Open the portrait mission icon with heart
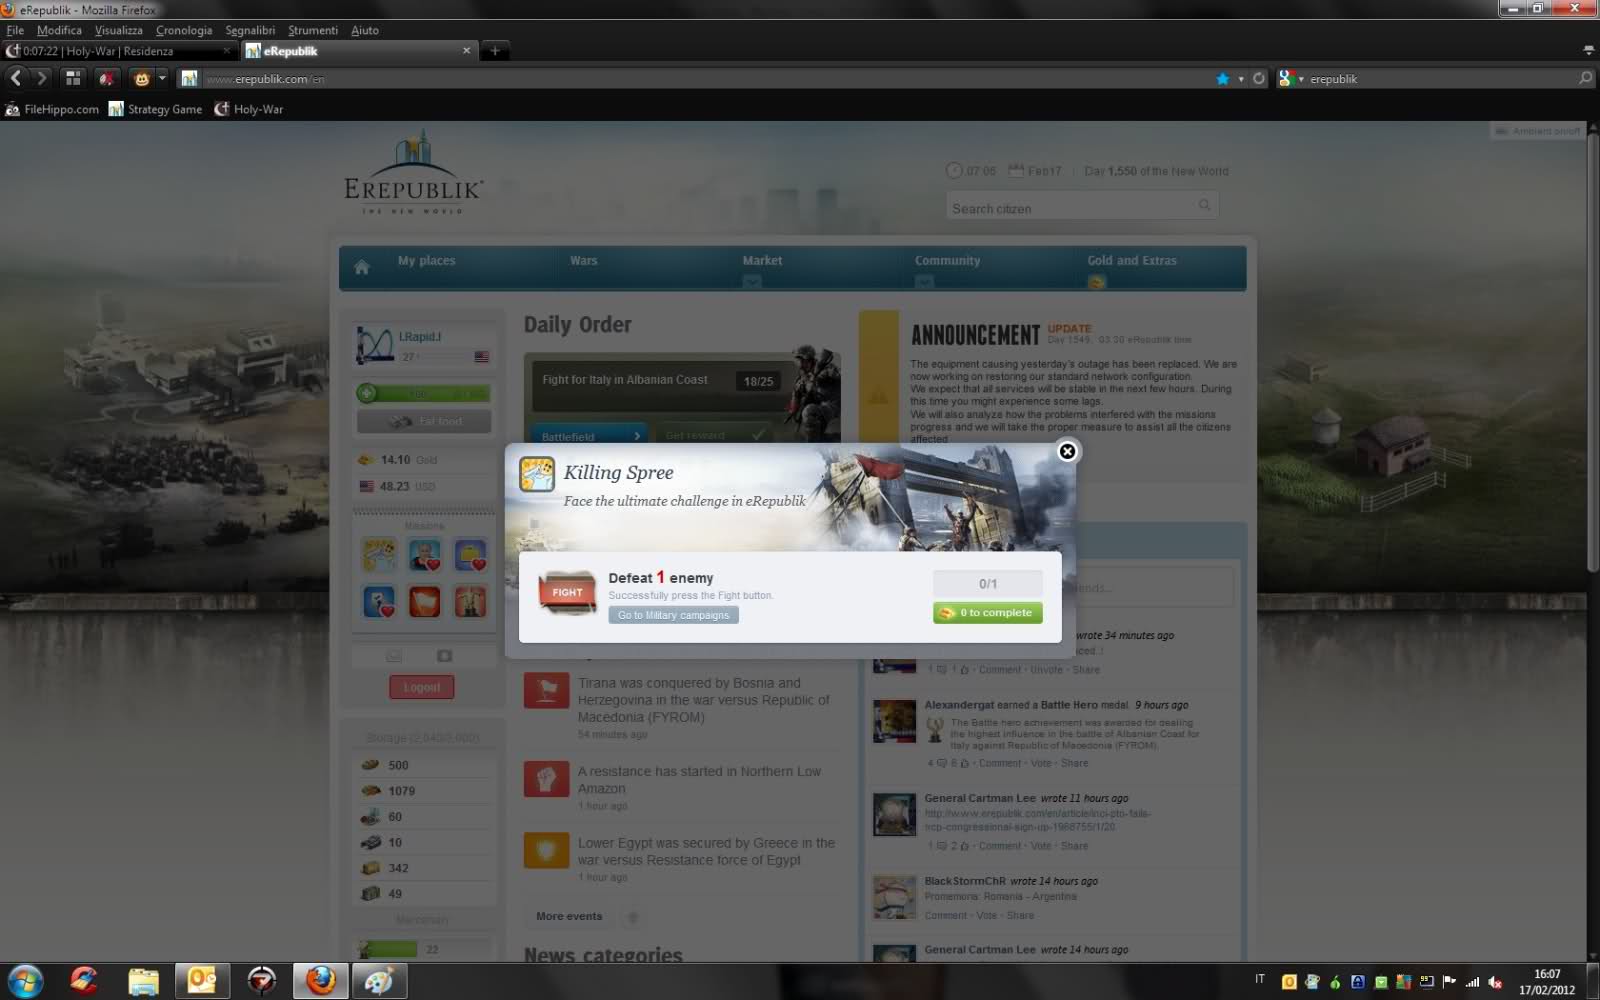Image resolution: width=1600 pixels, height=1000 pixels. [x=424, y=555]
